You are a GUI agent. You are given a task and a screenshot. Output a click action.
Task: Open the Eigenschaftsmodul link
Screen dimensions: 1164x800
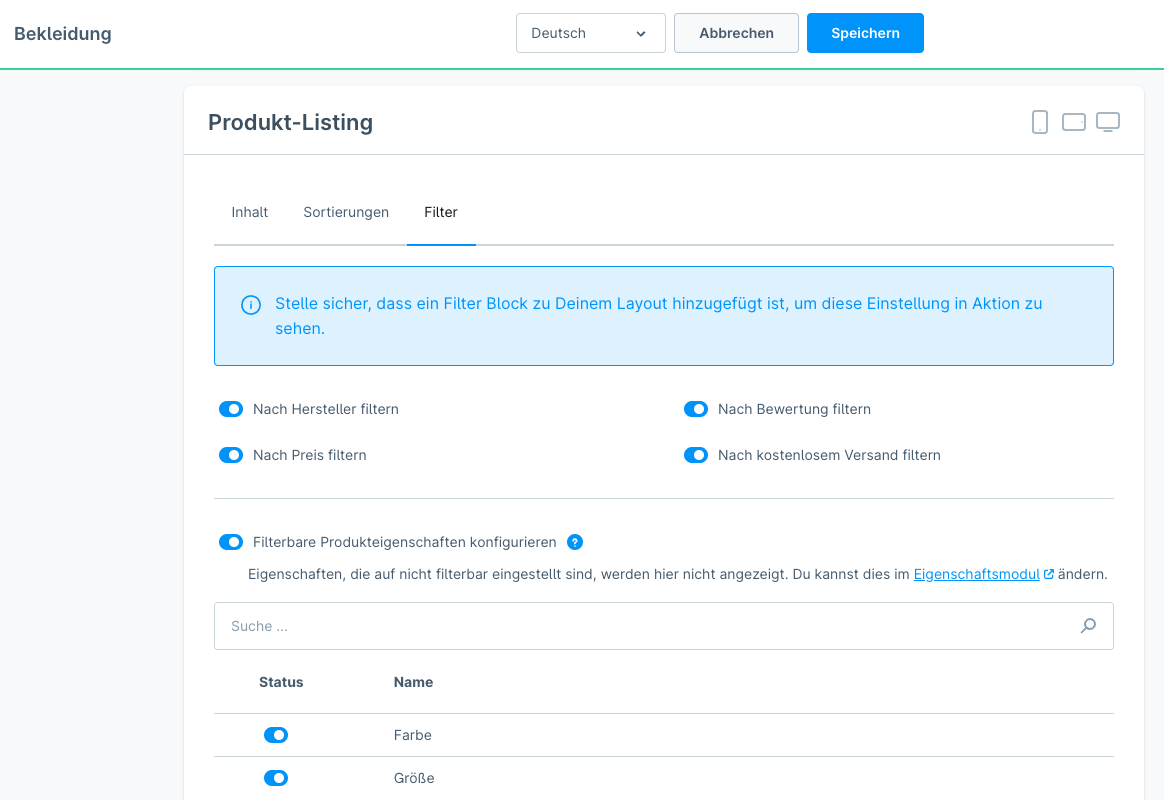point(977,574)
